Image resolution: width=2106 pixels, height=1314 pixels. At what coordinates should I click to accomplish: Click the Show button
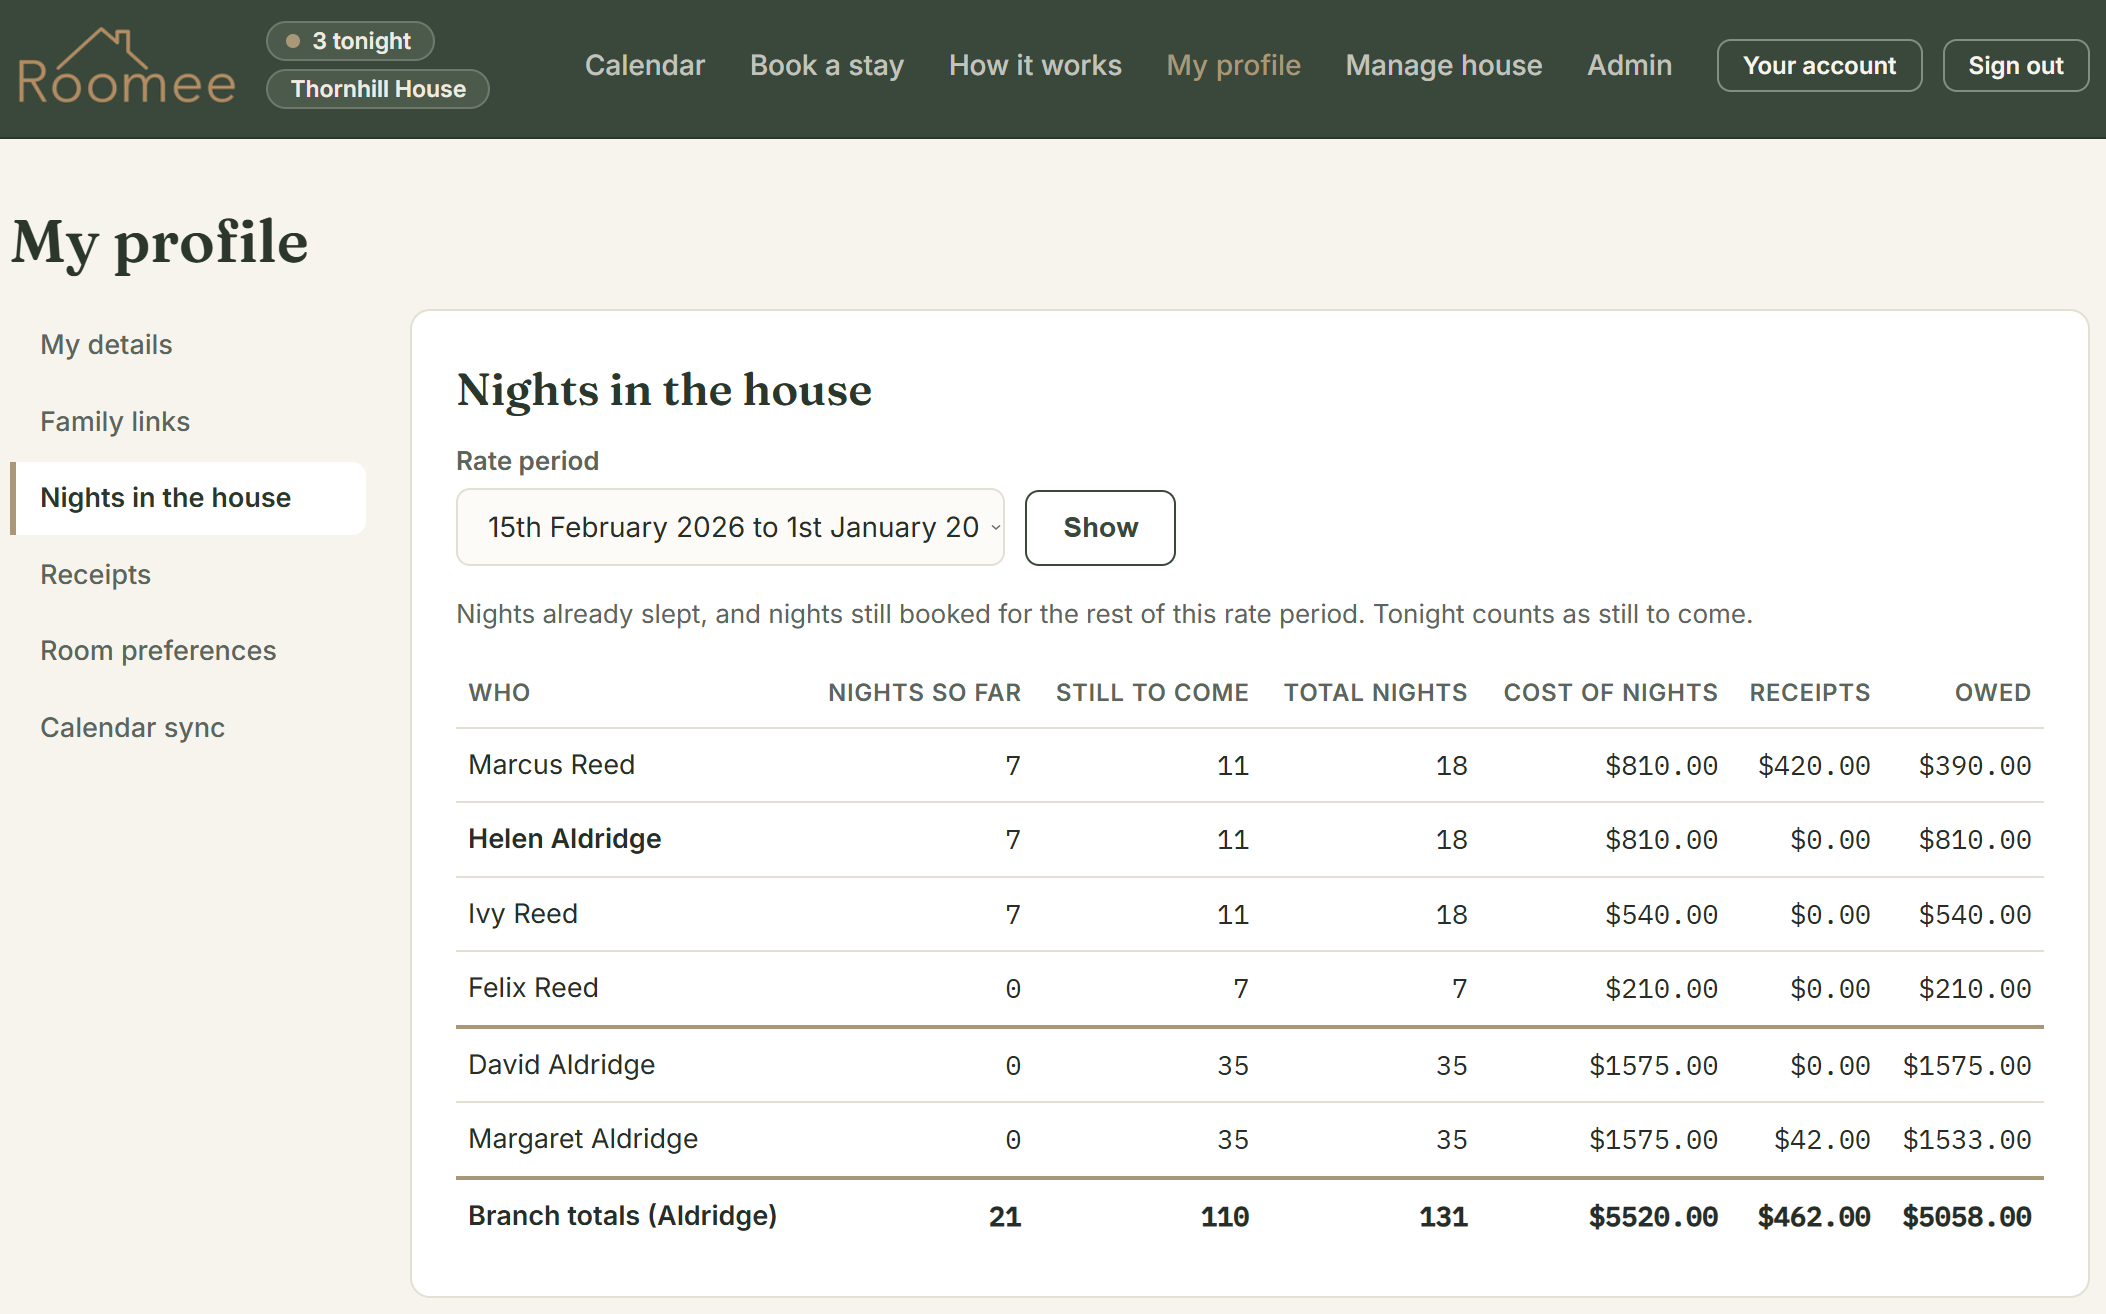point(1100,528)
